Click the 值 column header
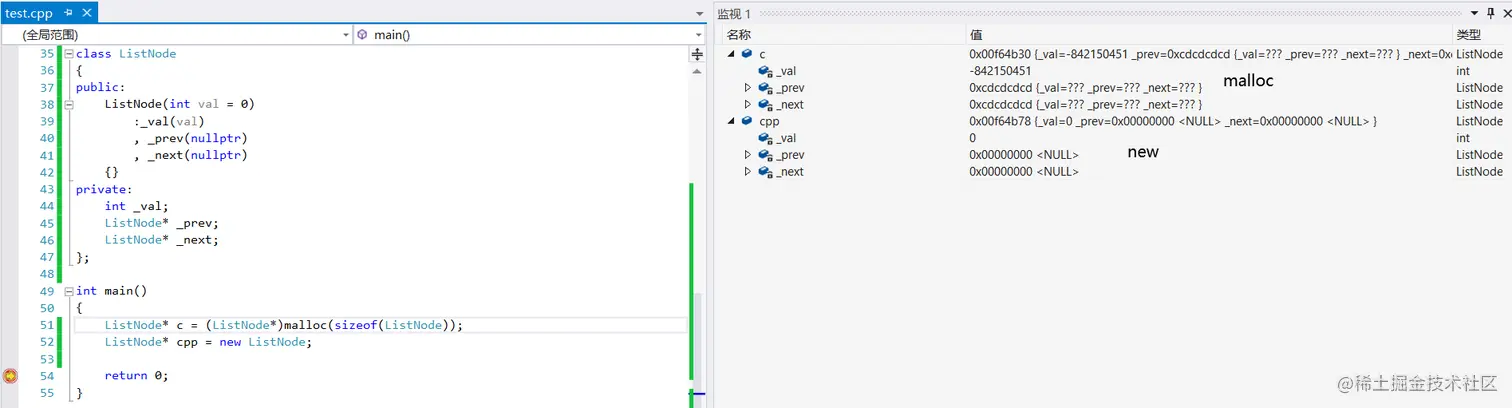1512x408 pixels. (x=976, y=35)
